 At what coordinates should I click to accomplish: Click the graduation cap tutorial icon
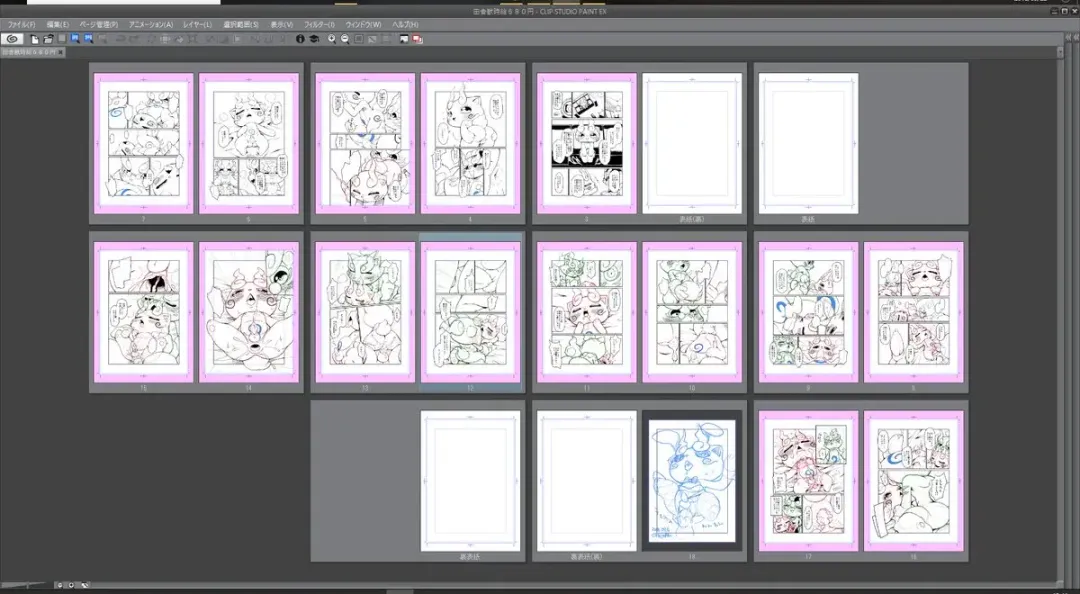(x=313, y=39)
